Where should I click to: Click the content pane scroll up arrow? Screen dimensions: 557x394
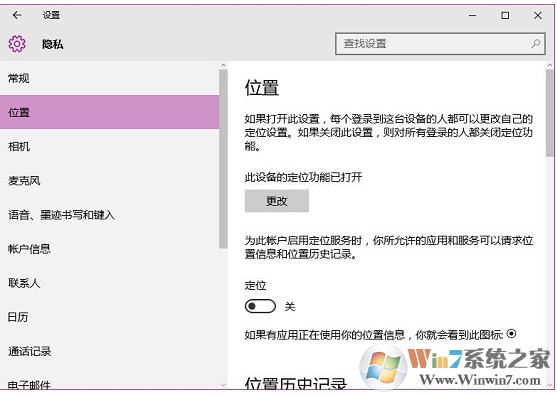pyautogui.click(x=550, y=65)
